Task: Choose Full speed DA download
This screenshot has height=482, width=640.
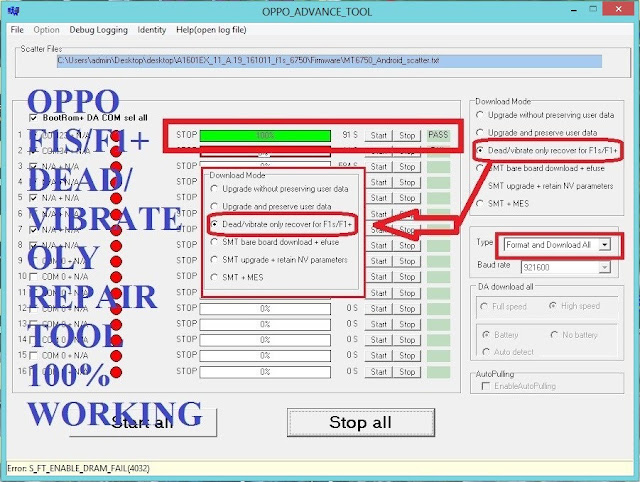Action: coord(484,306)
